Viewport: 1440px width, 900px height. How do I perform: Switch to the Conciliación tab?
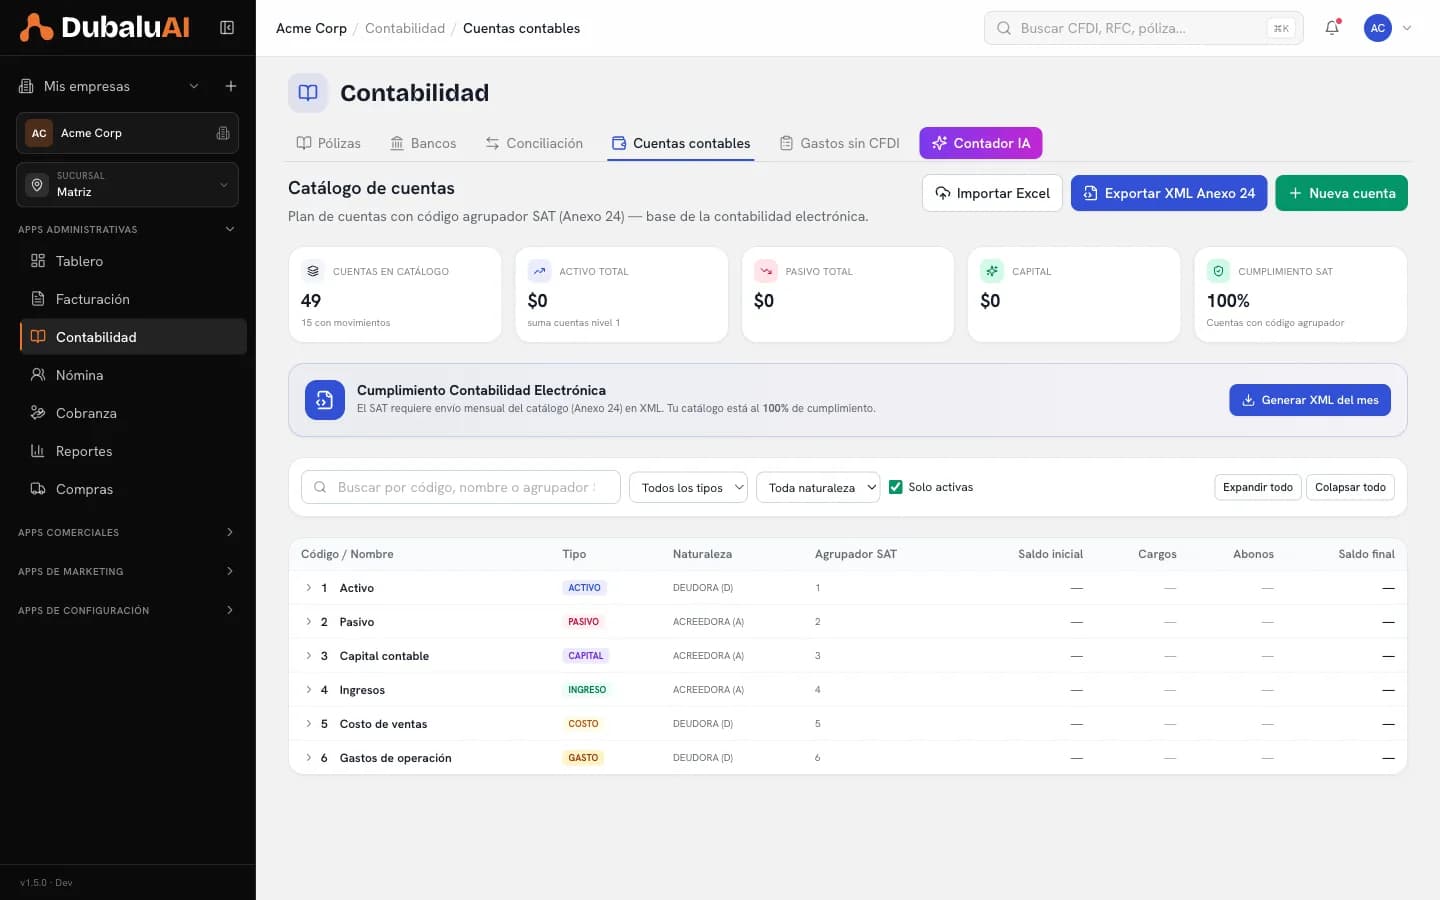(534, 143)
